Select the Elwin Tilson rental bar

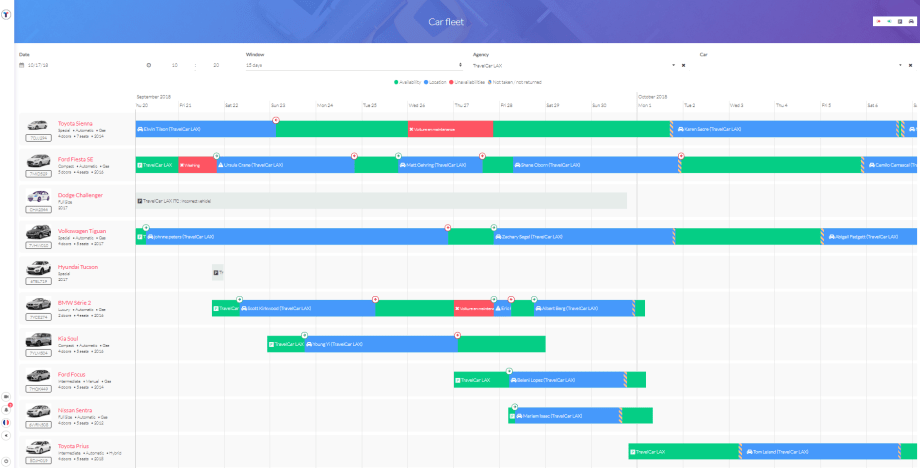point(206,128)
